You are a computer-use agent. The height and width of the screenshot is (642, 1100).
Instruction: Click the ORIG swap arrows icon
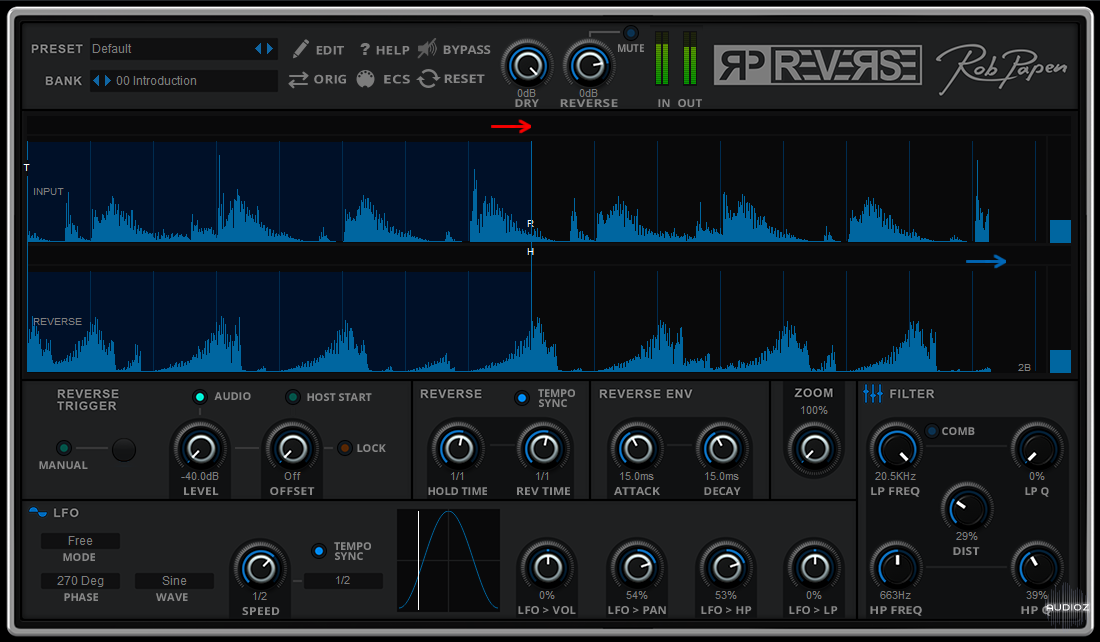[298, 79]
